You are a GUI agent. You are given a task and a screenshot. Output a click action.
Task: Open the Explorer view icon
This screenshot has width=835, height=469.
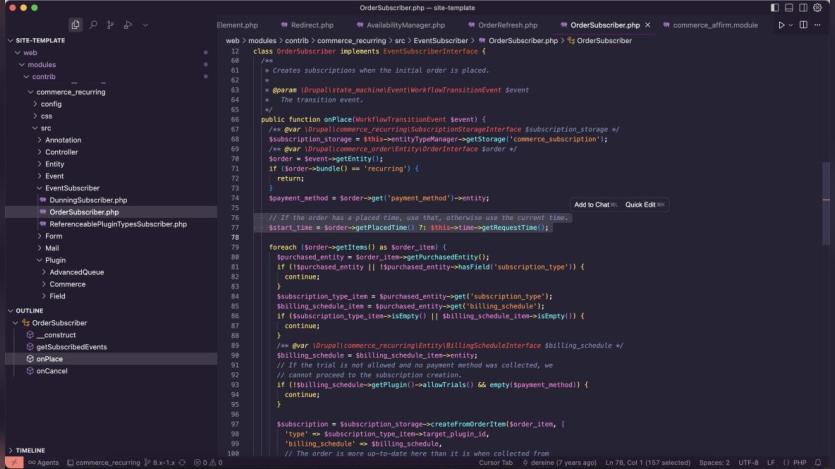[x=76, y=24]
